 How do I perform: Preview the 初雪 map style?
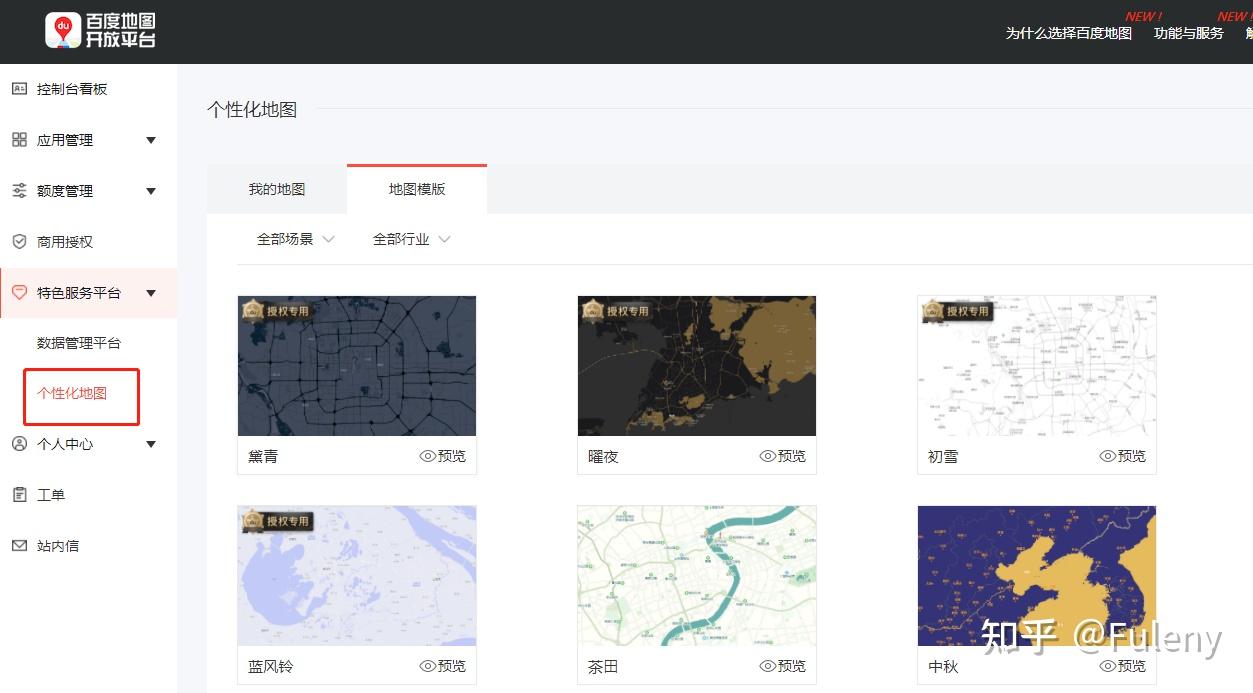coord(1123,456)
